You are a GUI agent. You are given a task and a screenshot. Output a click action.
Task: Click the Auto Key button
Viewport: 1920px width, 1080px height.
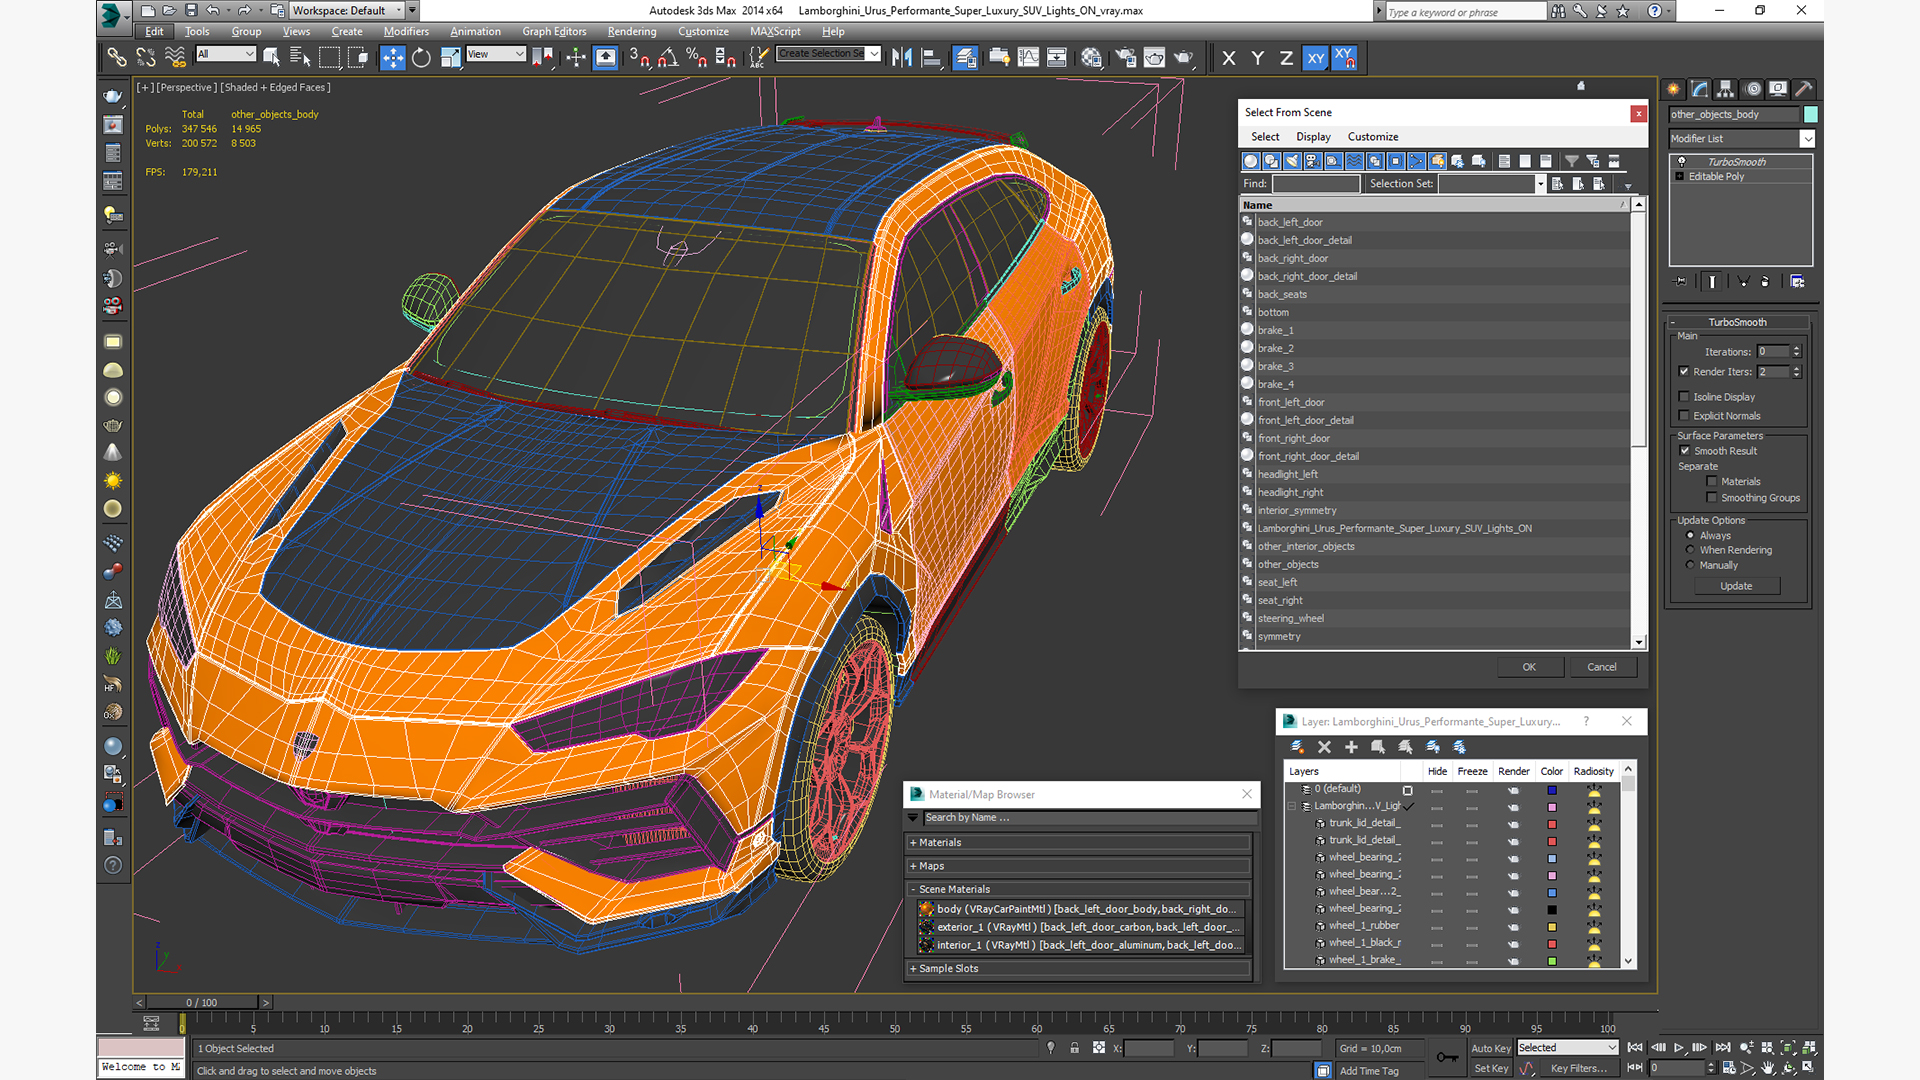coord(1491,1048)
